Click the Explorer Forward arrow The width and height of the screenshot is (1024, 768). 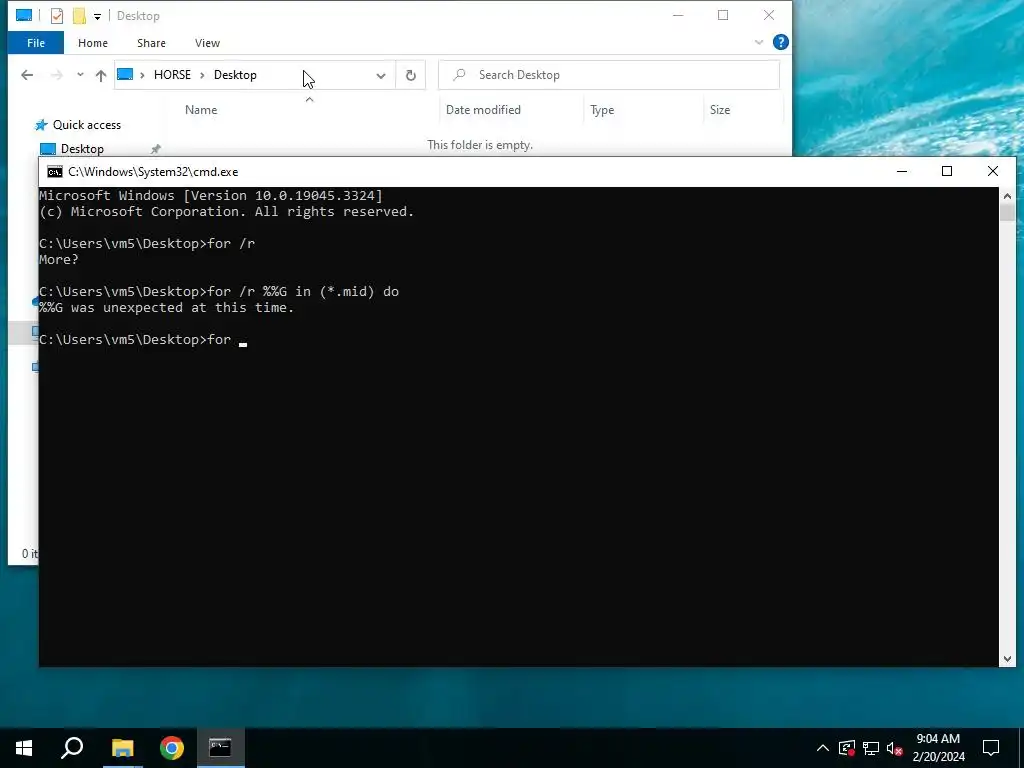(x=57, y=75)
